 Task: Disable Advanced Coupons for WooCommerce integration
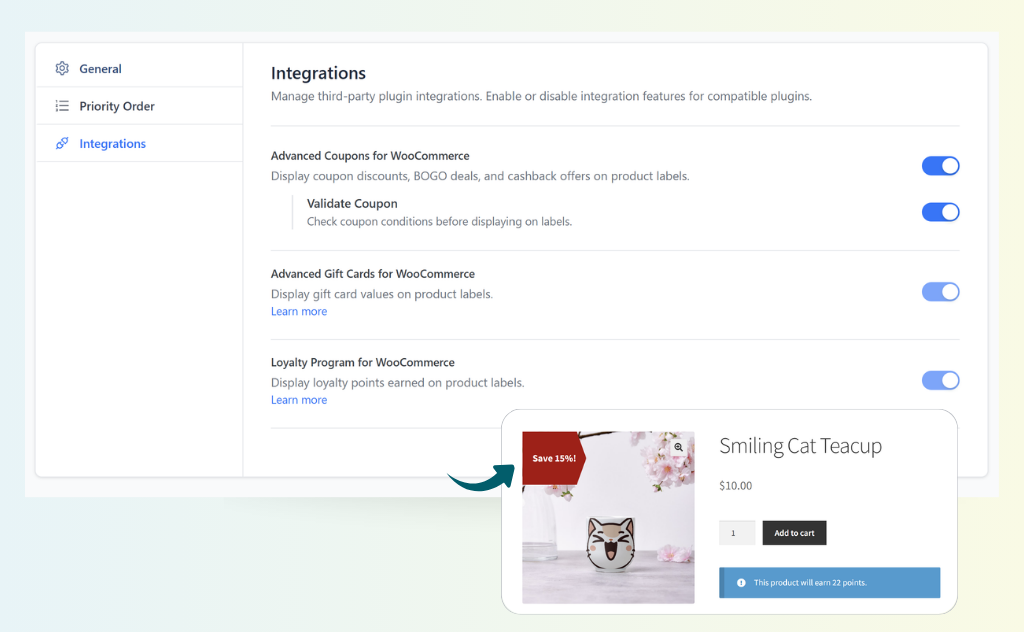940,165
